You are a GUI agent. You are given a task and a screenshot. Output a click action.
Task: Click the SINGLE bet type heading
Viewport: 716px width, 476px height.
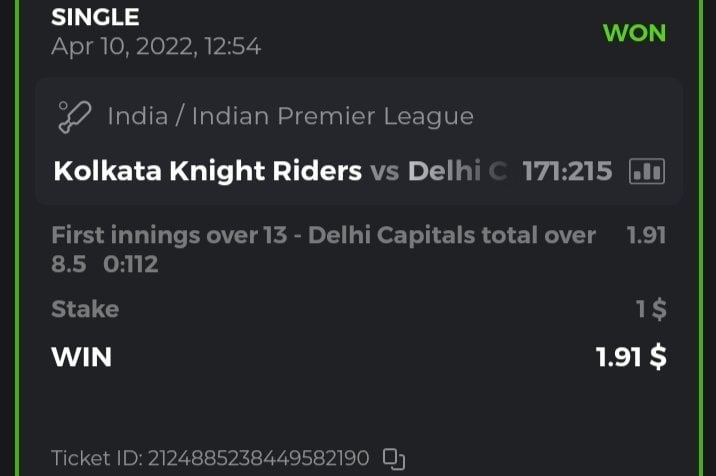click(x=95, y=17)
